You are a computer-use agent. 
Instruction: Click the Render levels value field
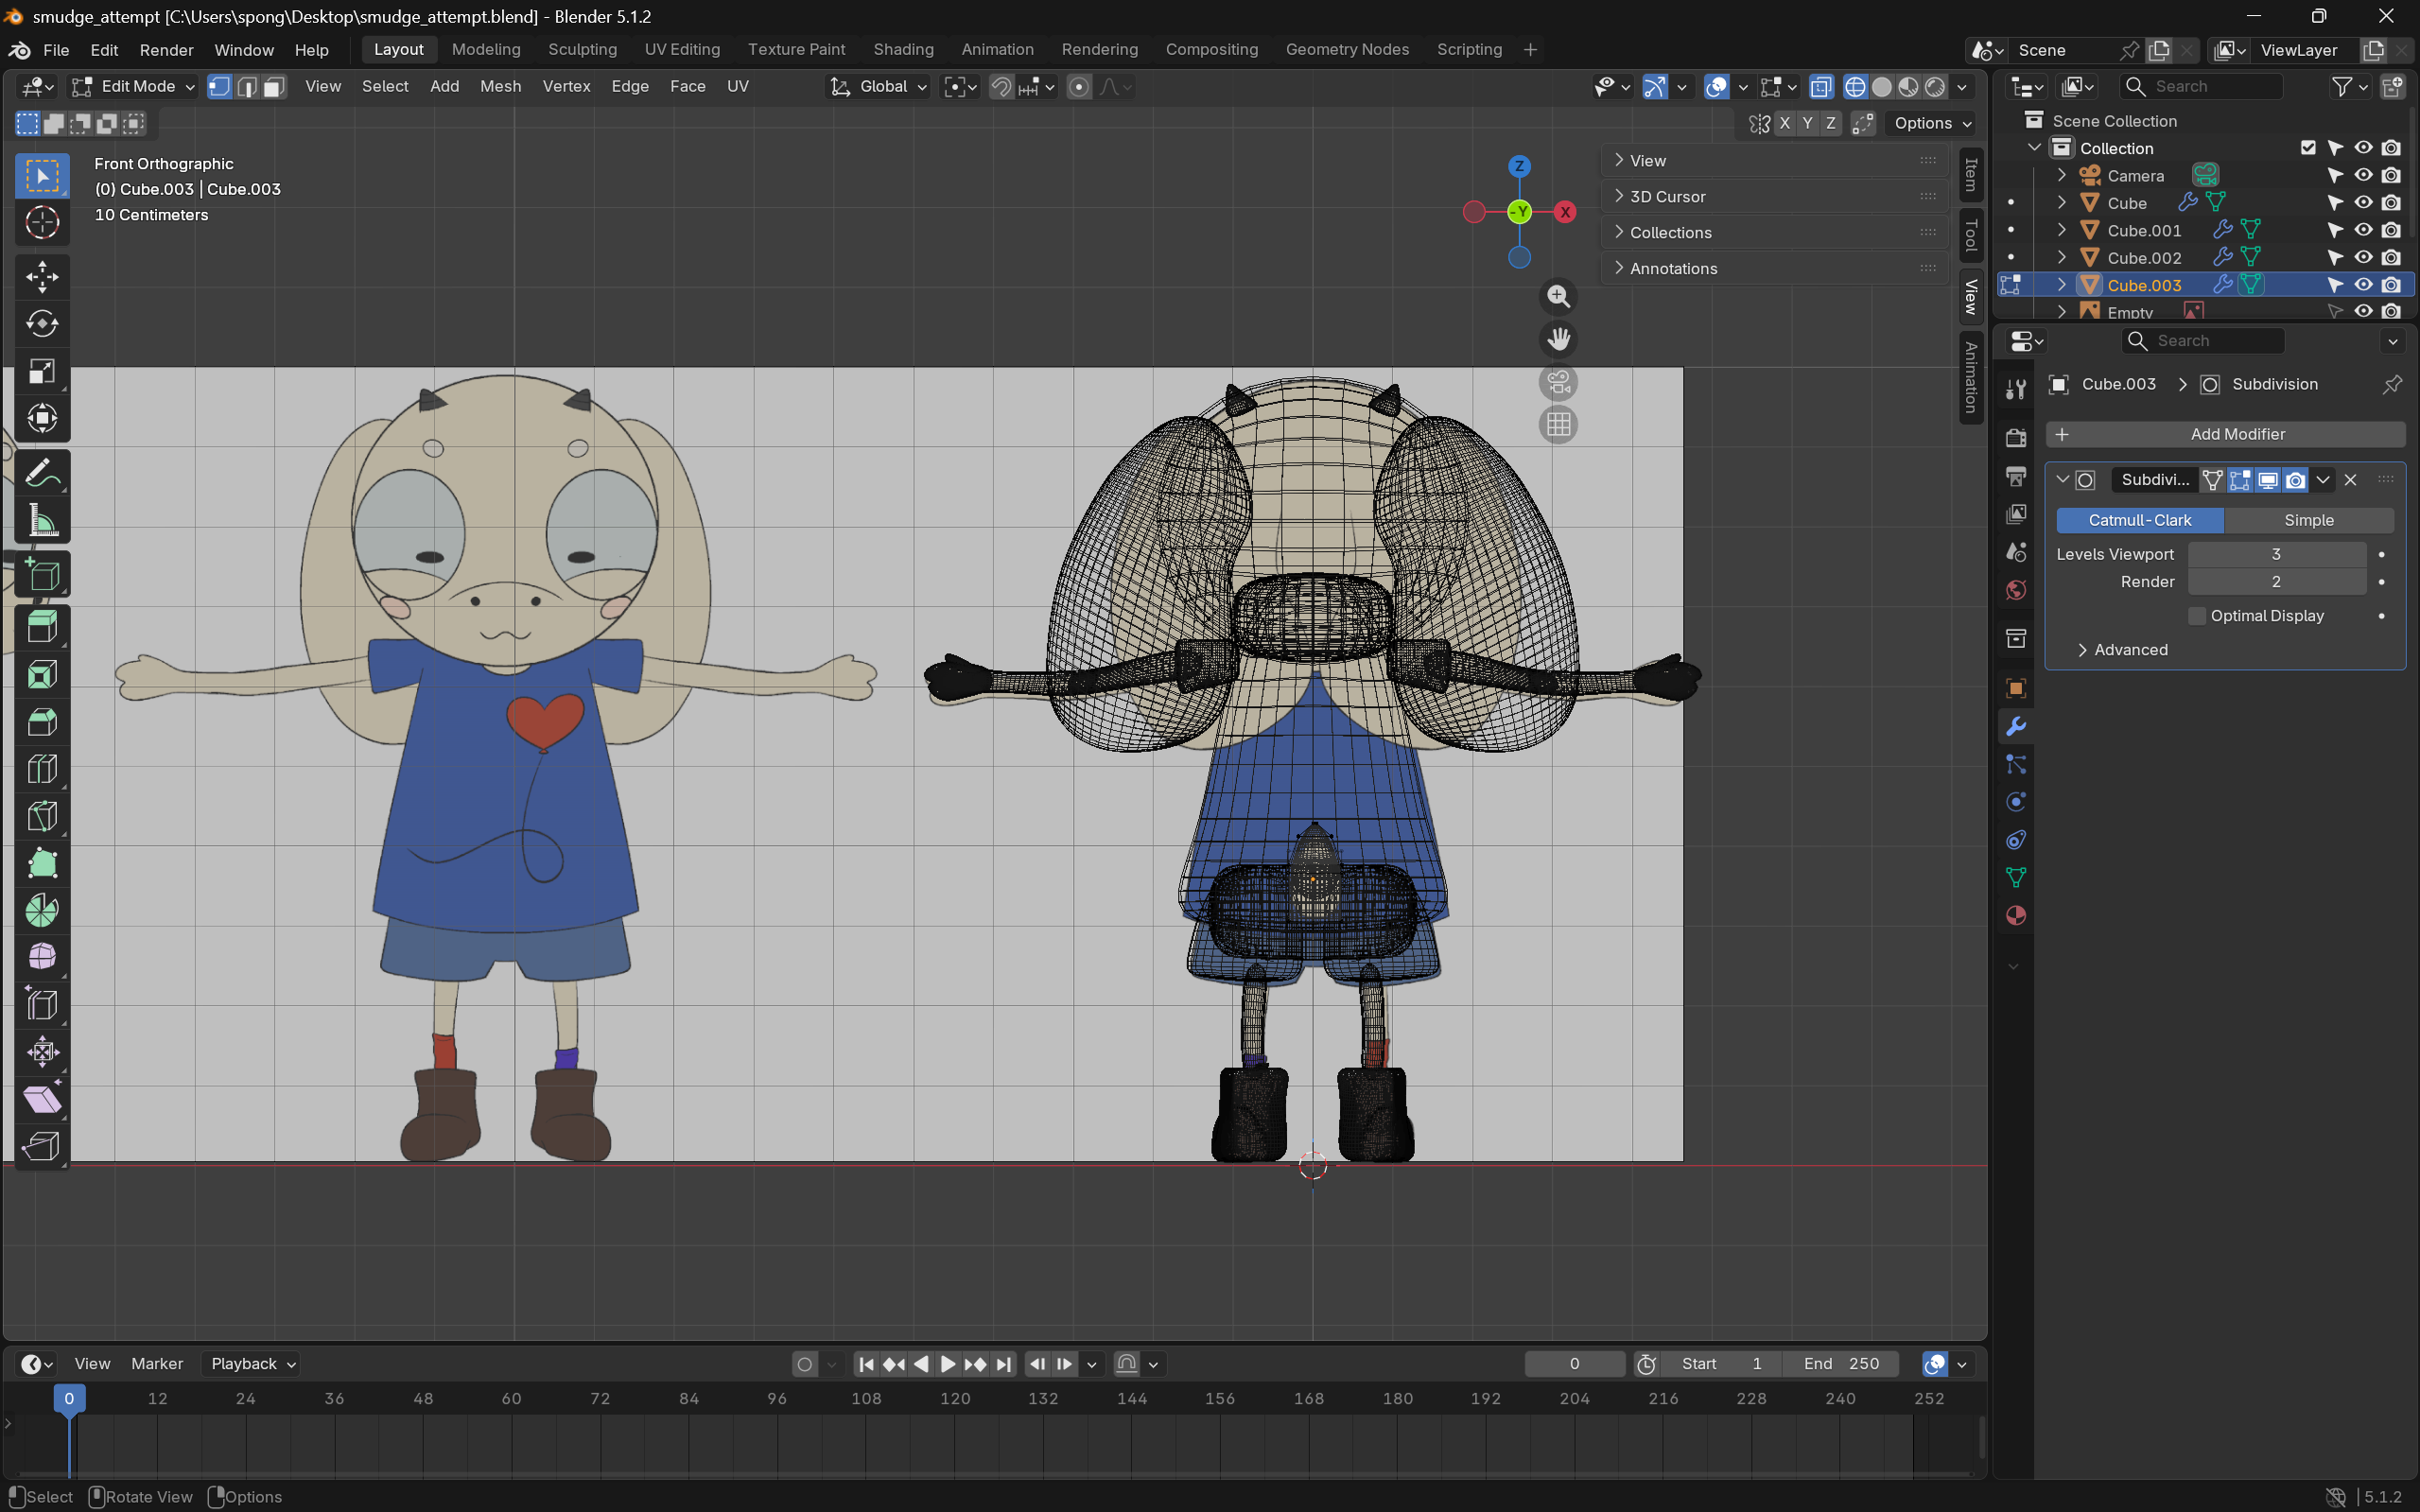point(2276,582)
